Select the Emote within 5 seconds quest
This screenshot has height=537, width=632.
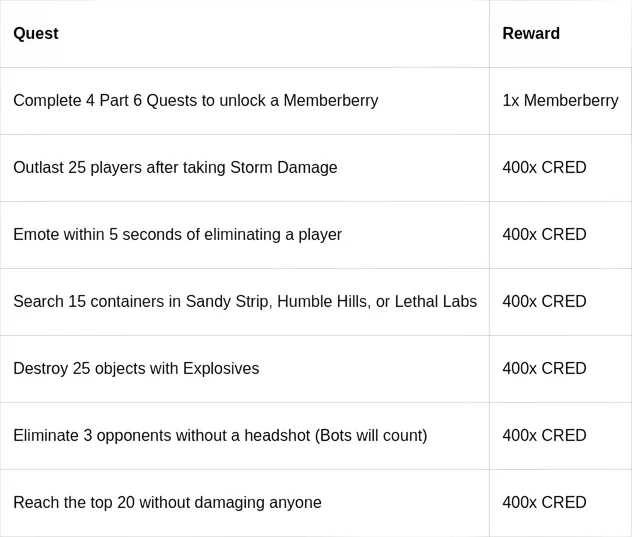[177, 235]
